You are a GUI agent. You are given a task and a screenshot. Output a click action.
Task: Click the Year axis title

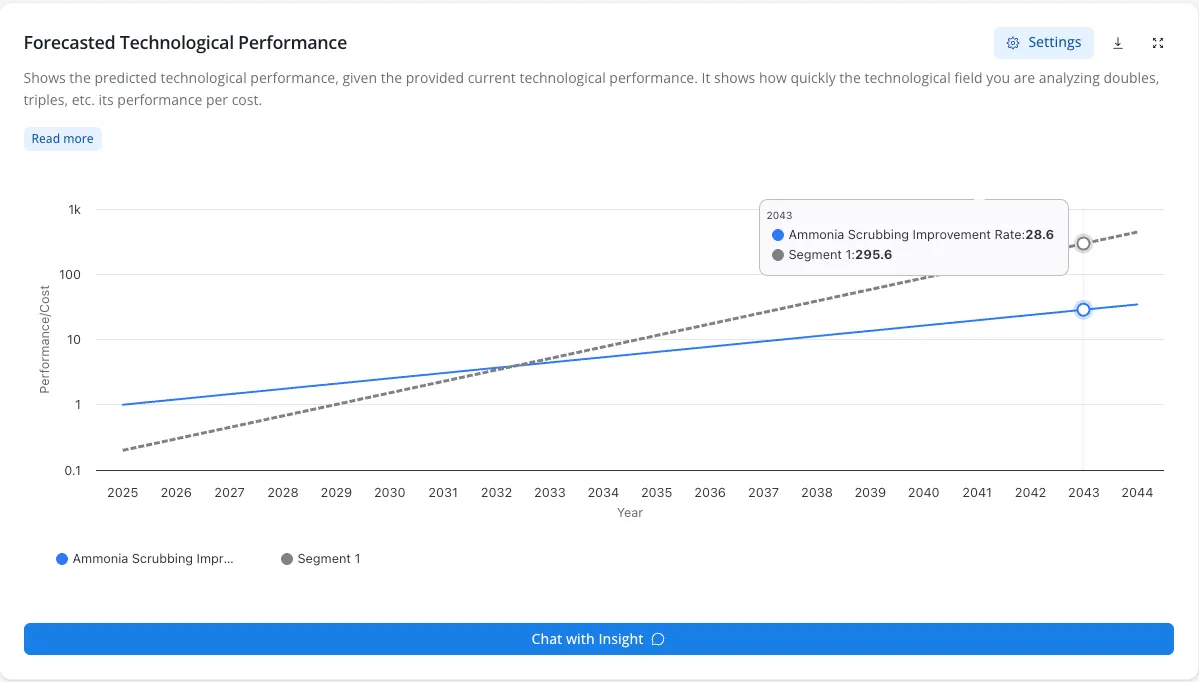coord(630,512)
